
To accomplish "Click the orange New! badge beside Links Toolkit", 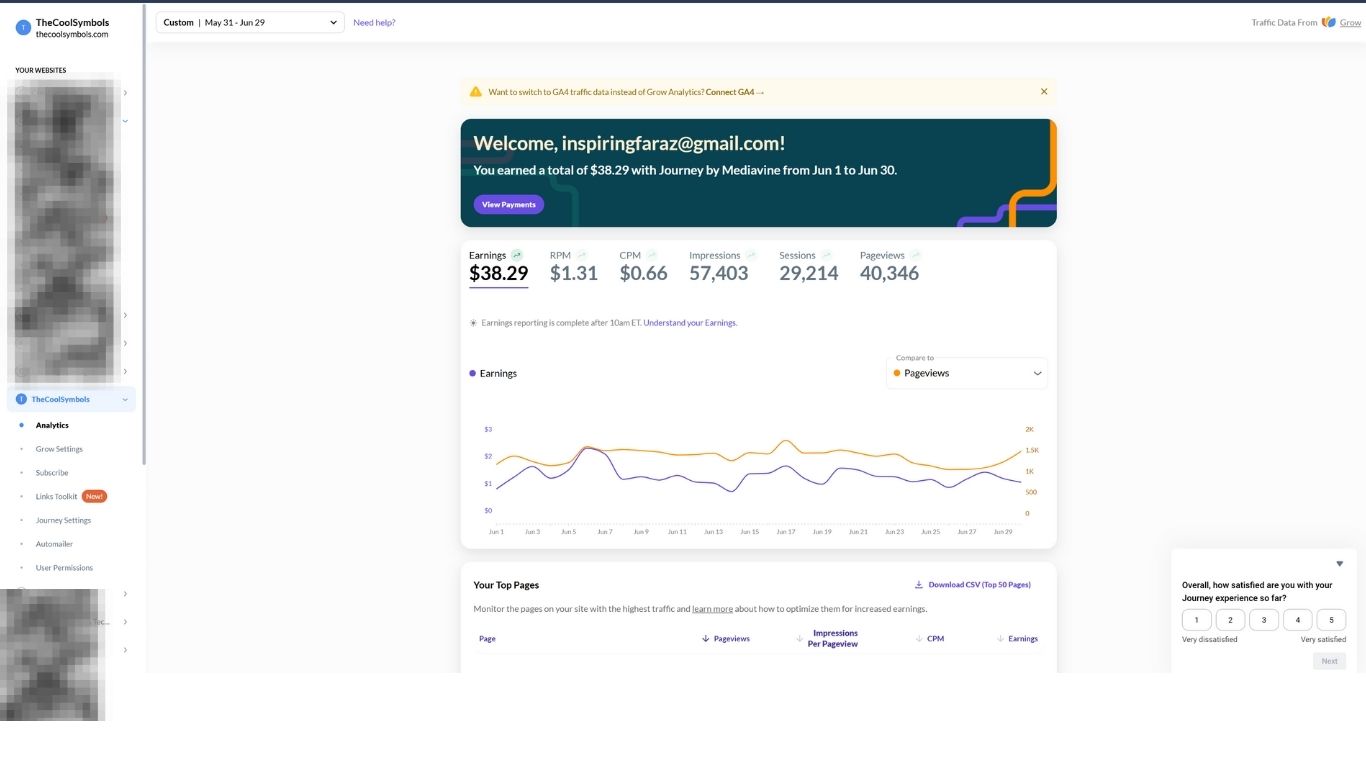I will point(94,496).
